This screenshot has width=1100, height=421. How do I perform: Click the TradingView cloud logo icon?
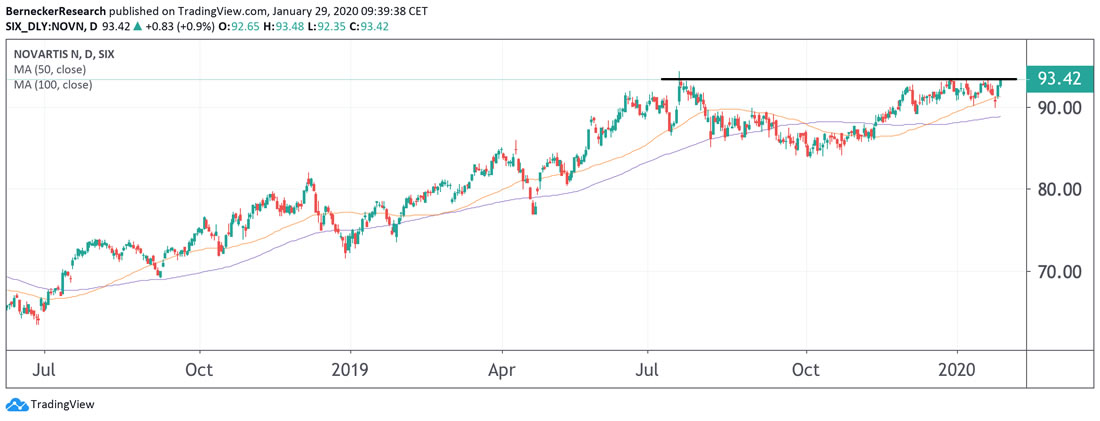(x=16, y=404)
